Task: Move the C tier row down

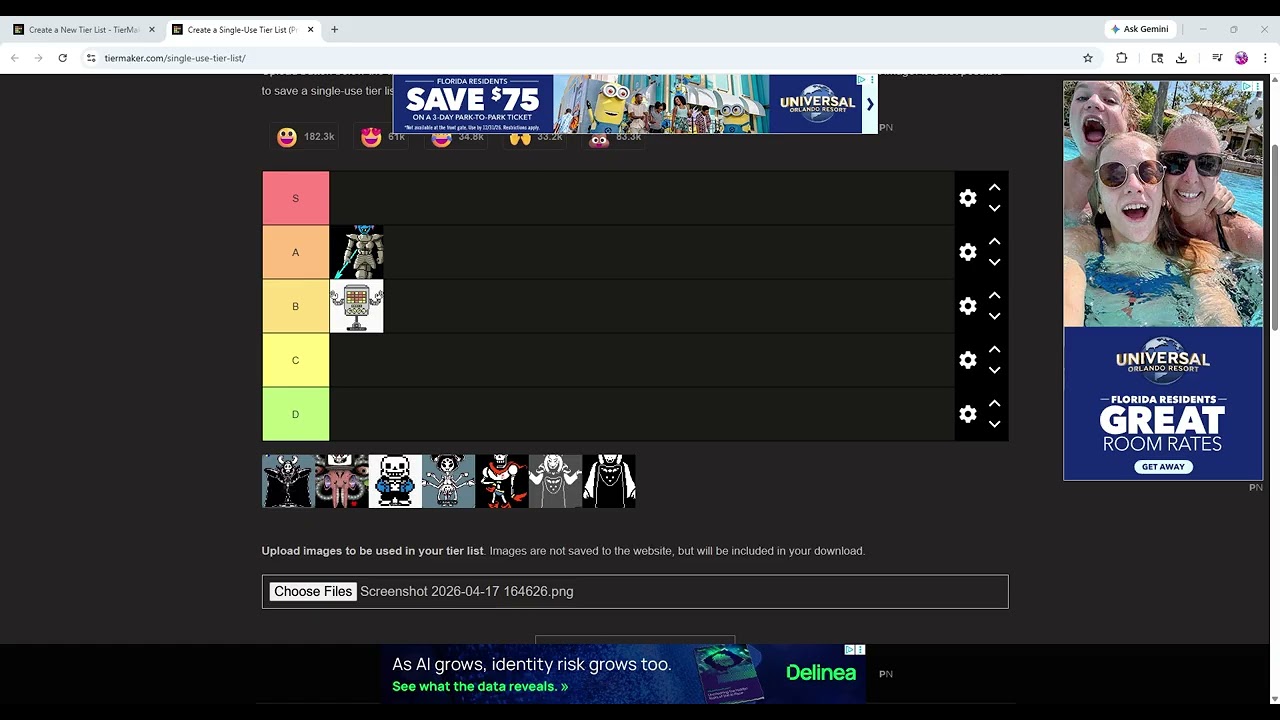Action: (x=994, y=370)
